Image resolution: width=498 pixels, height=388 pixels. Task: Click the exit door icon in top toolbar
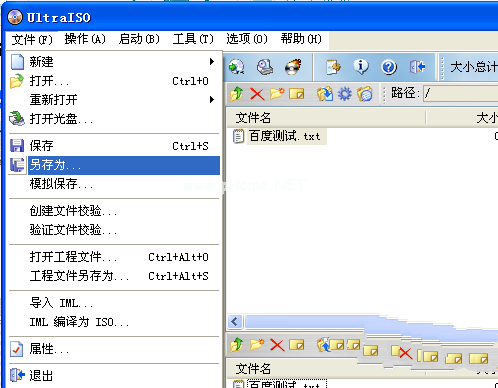point(417,67)
